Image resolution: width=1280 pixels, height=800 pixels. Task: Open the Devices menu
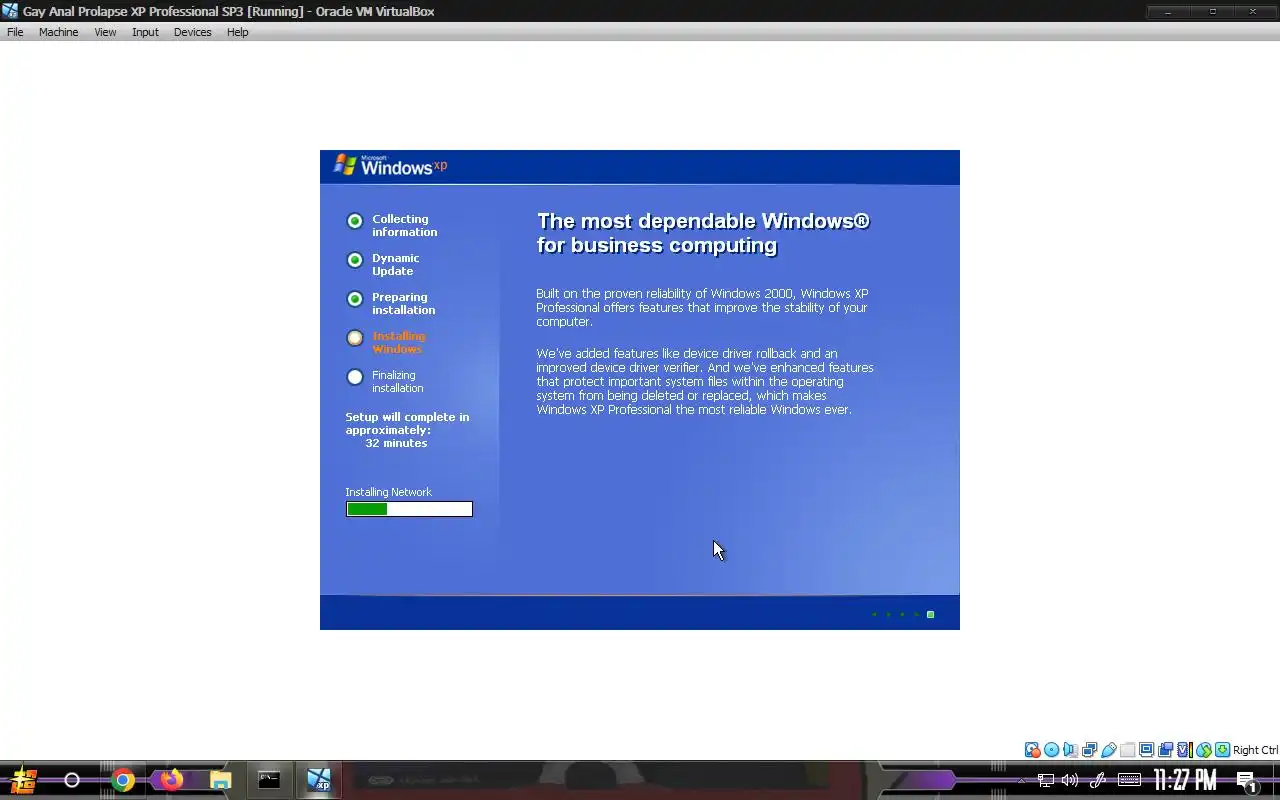192,32
